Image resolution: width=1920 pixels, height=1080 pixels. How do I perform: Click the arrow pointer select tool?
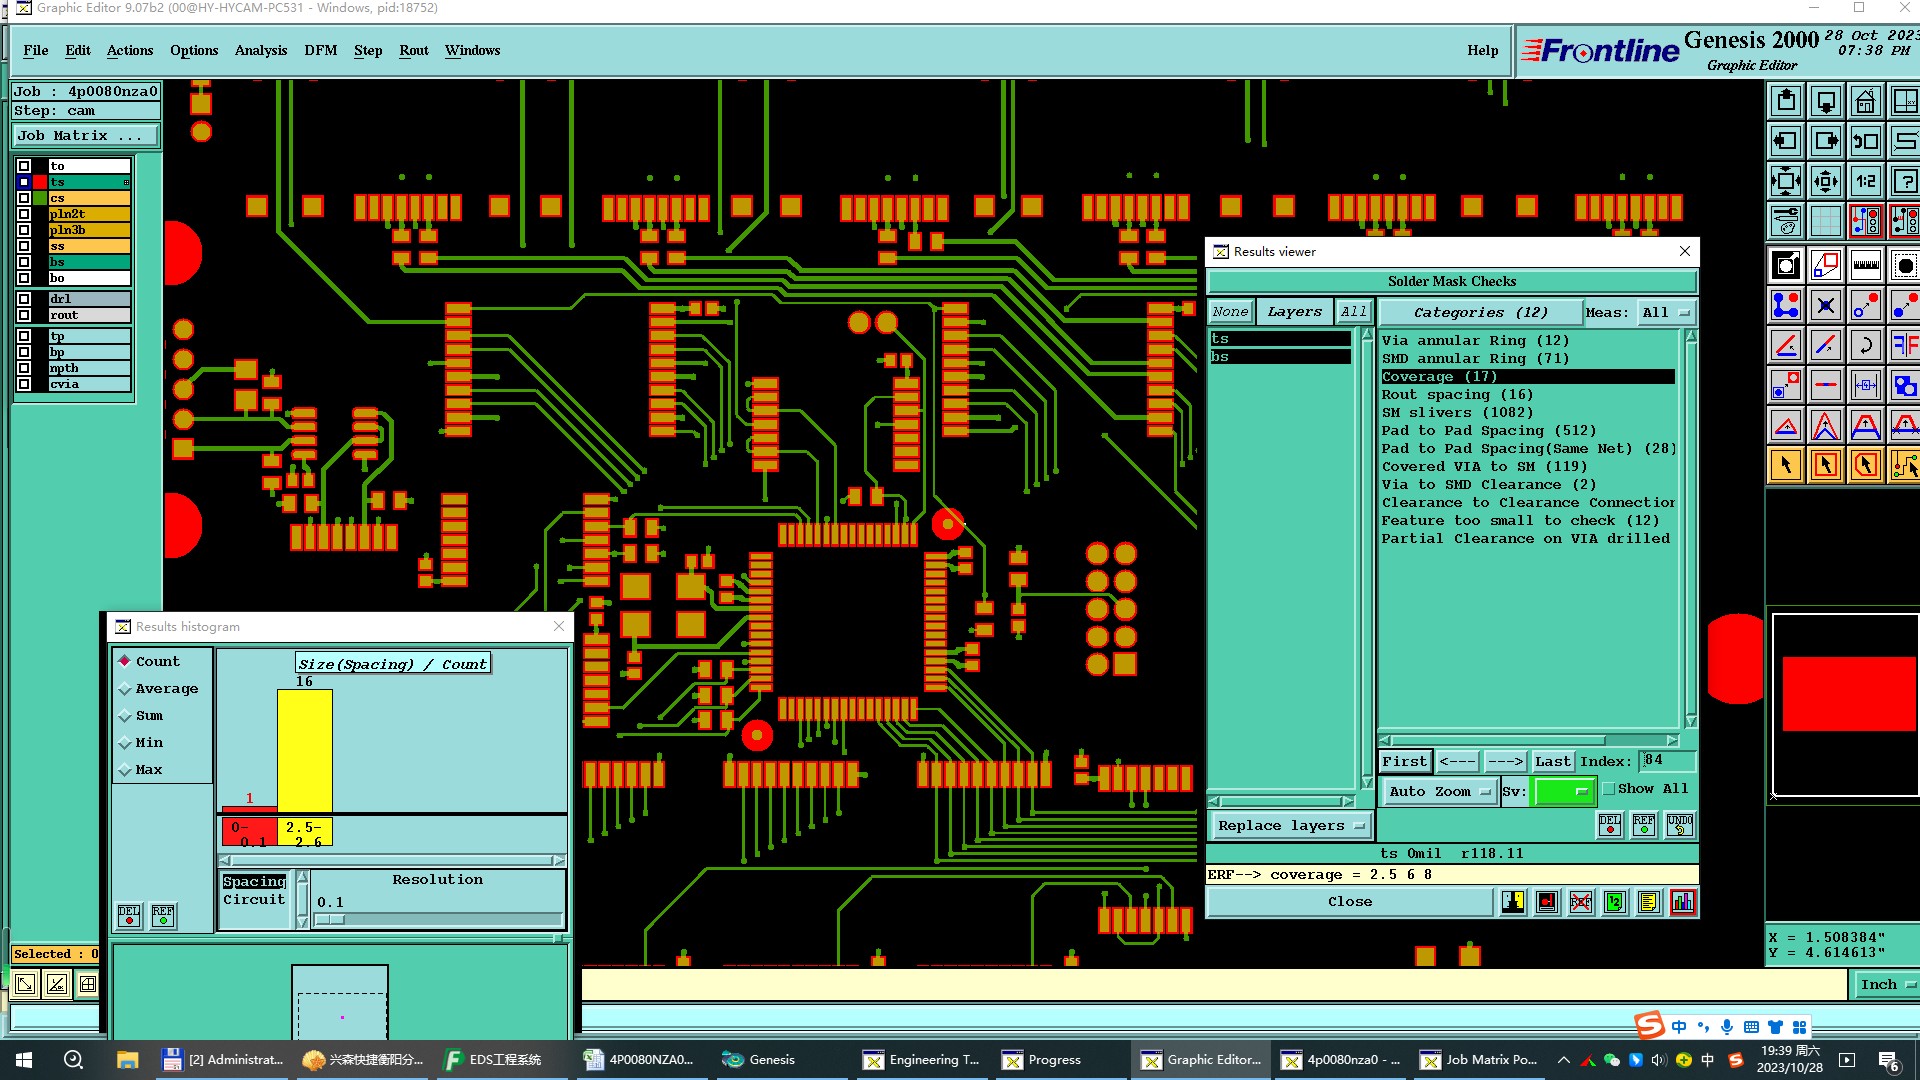[1786, 465]
